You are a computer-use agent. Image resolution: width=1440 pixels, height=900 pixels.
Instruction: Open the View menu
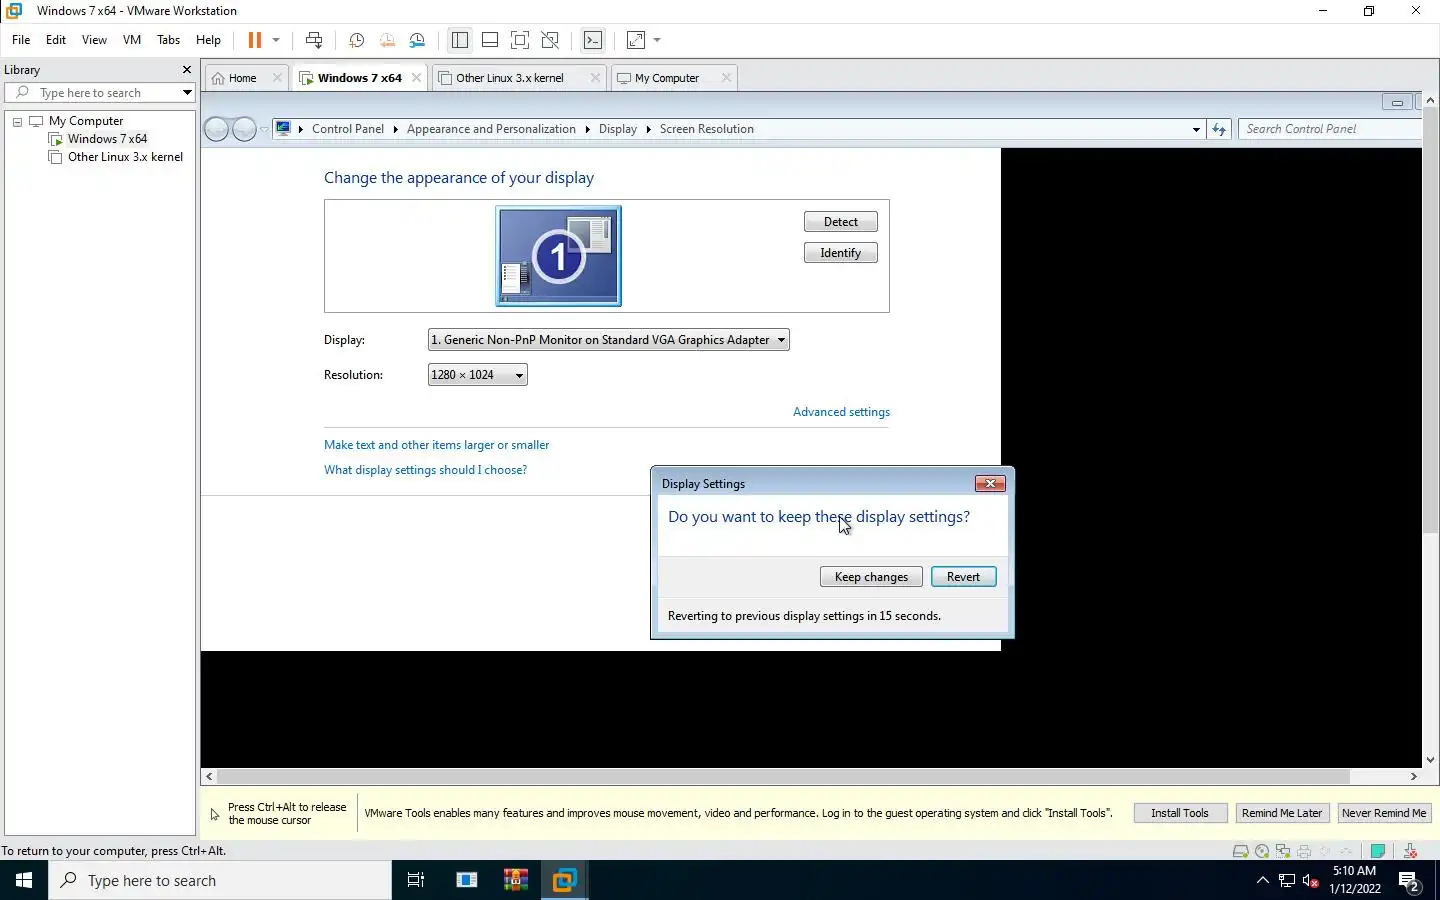click(94, 40)
